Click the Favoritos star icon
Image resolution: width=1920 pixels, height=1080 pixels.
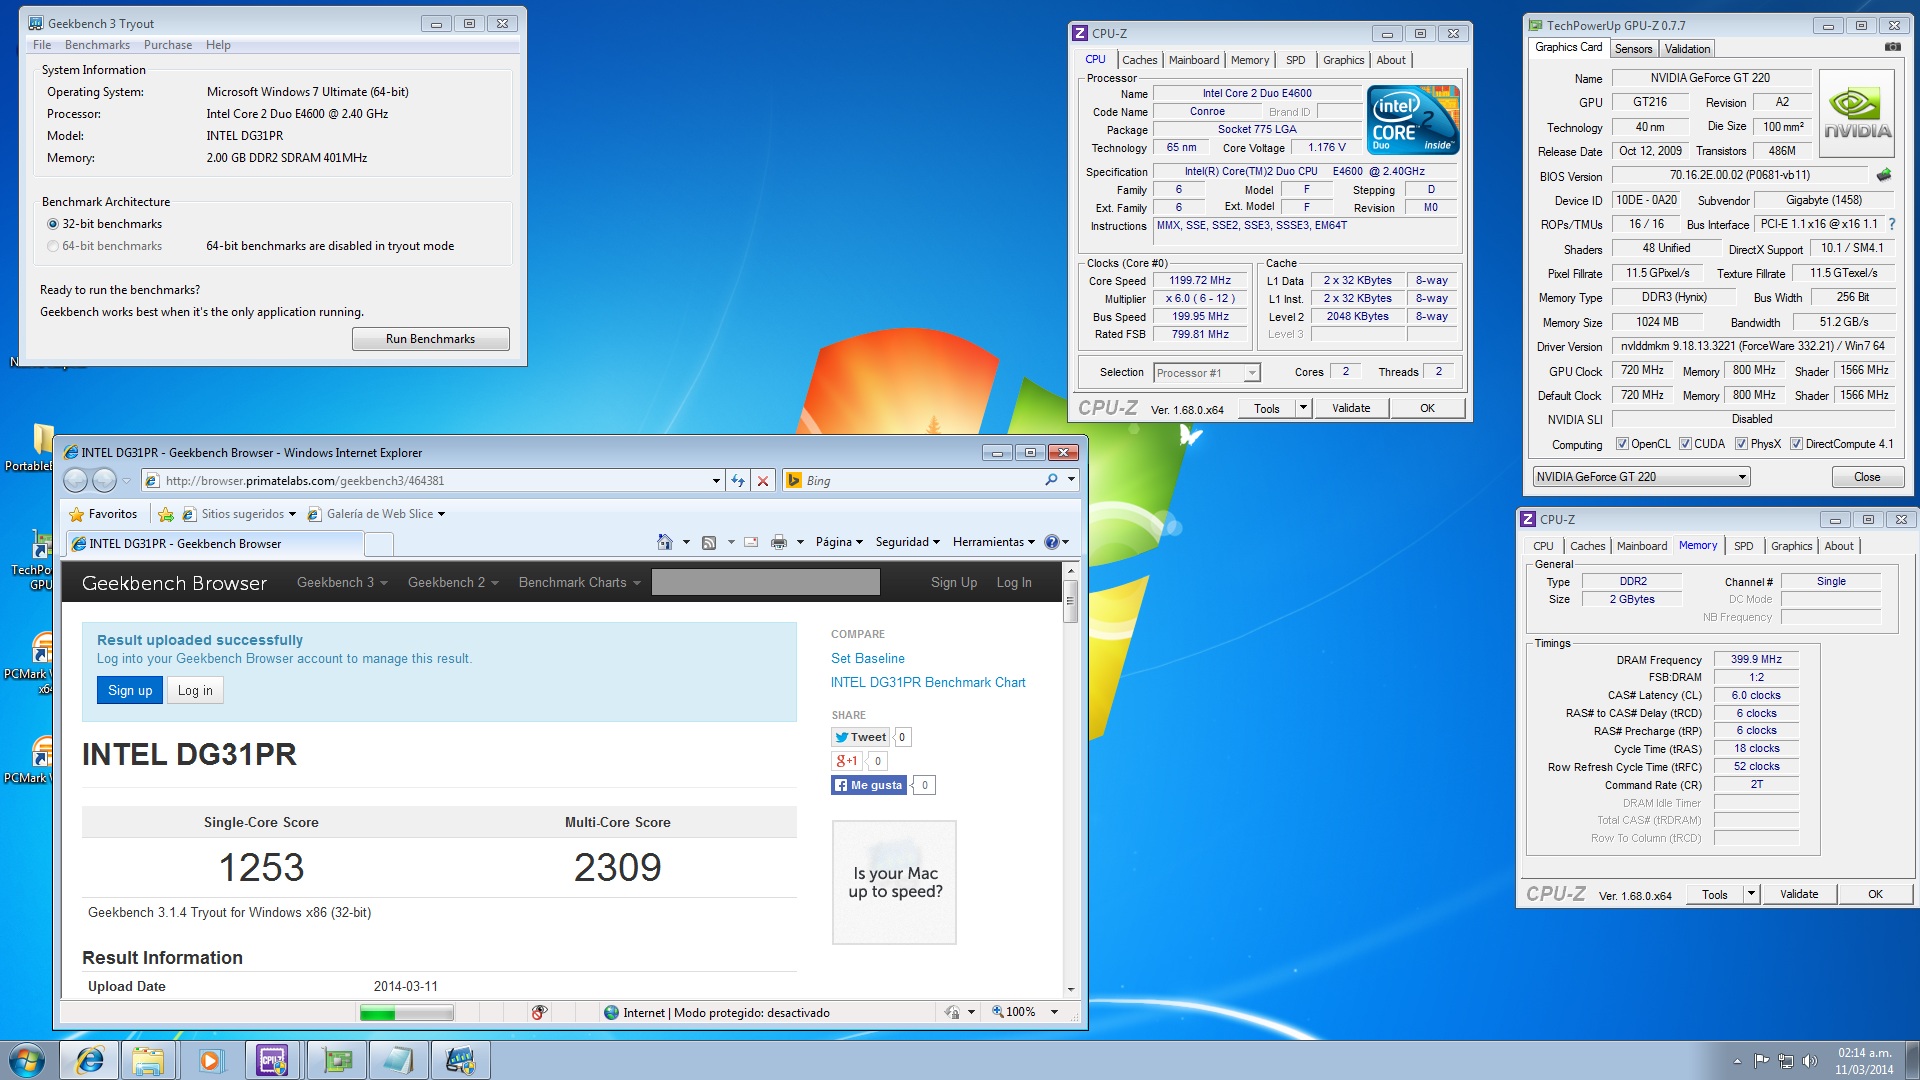tap(76, 514)
